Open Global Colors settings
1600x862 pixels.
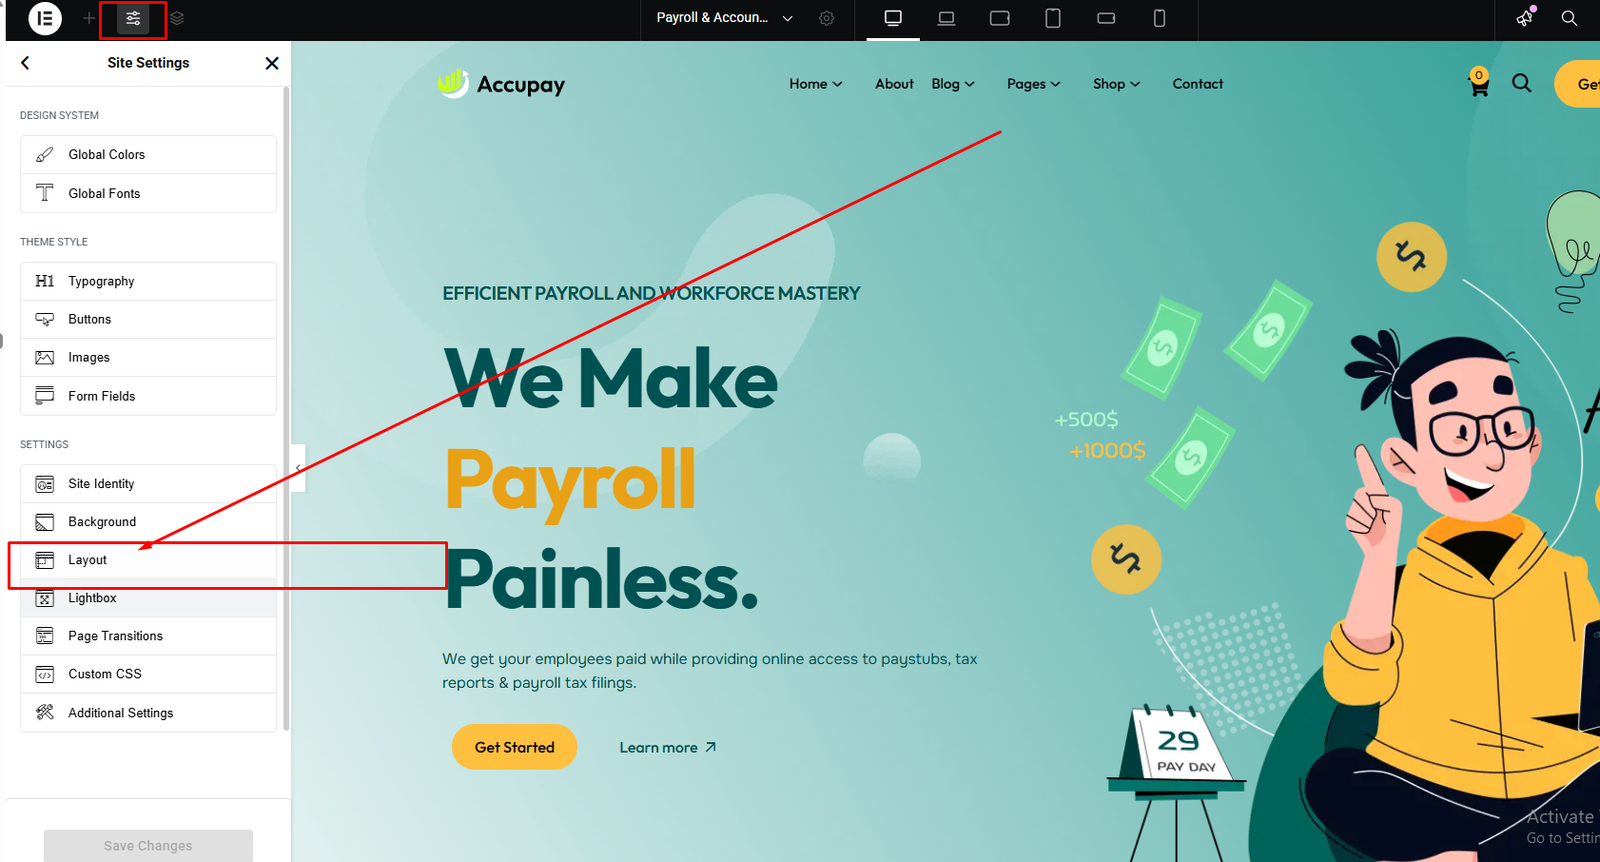(x=148, y=154)
